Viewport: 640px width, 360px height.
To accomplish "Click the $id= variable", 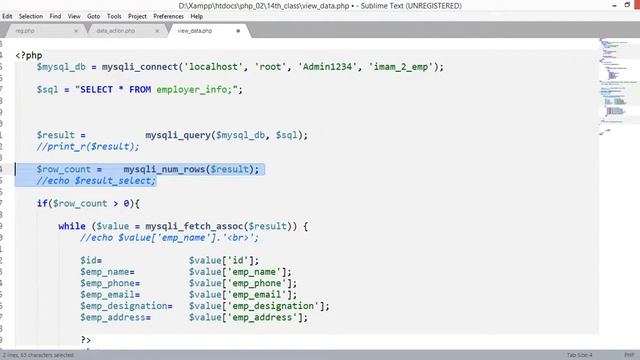I will tap(91, 260).
